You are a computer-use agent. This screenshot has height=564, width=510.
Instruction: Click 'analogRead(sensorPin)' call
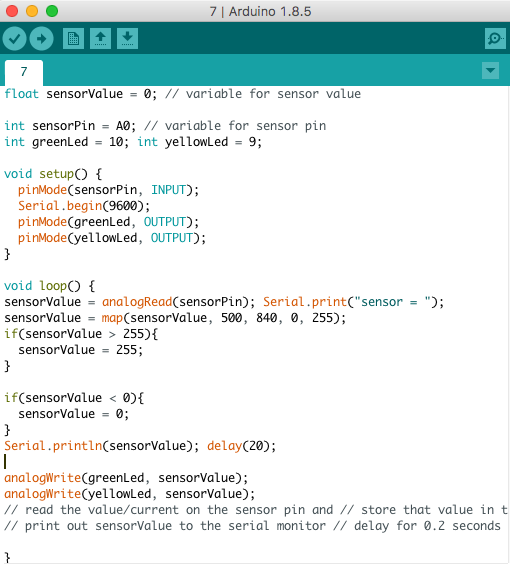(x=175, y=302)
